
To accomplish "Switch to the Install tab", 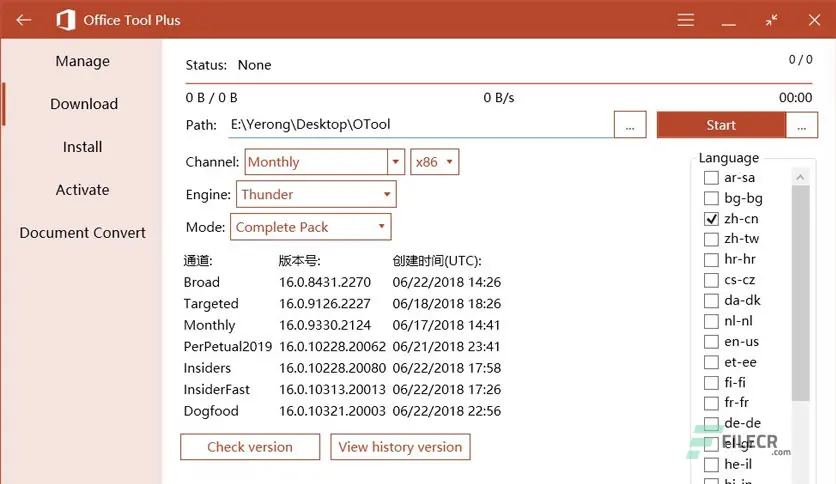I will (83, 147).
